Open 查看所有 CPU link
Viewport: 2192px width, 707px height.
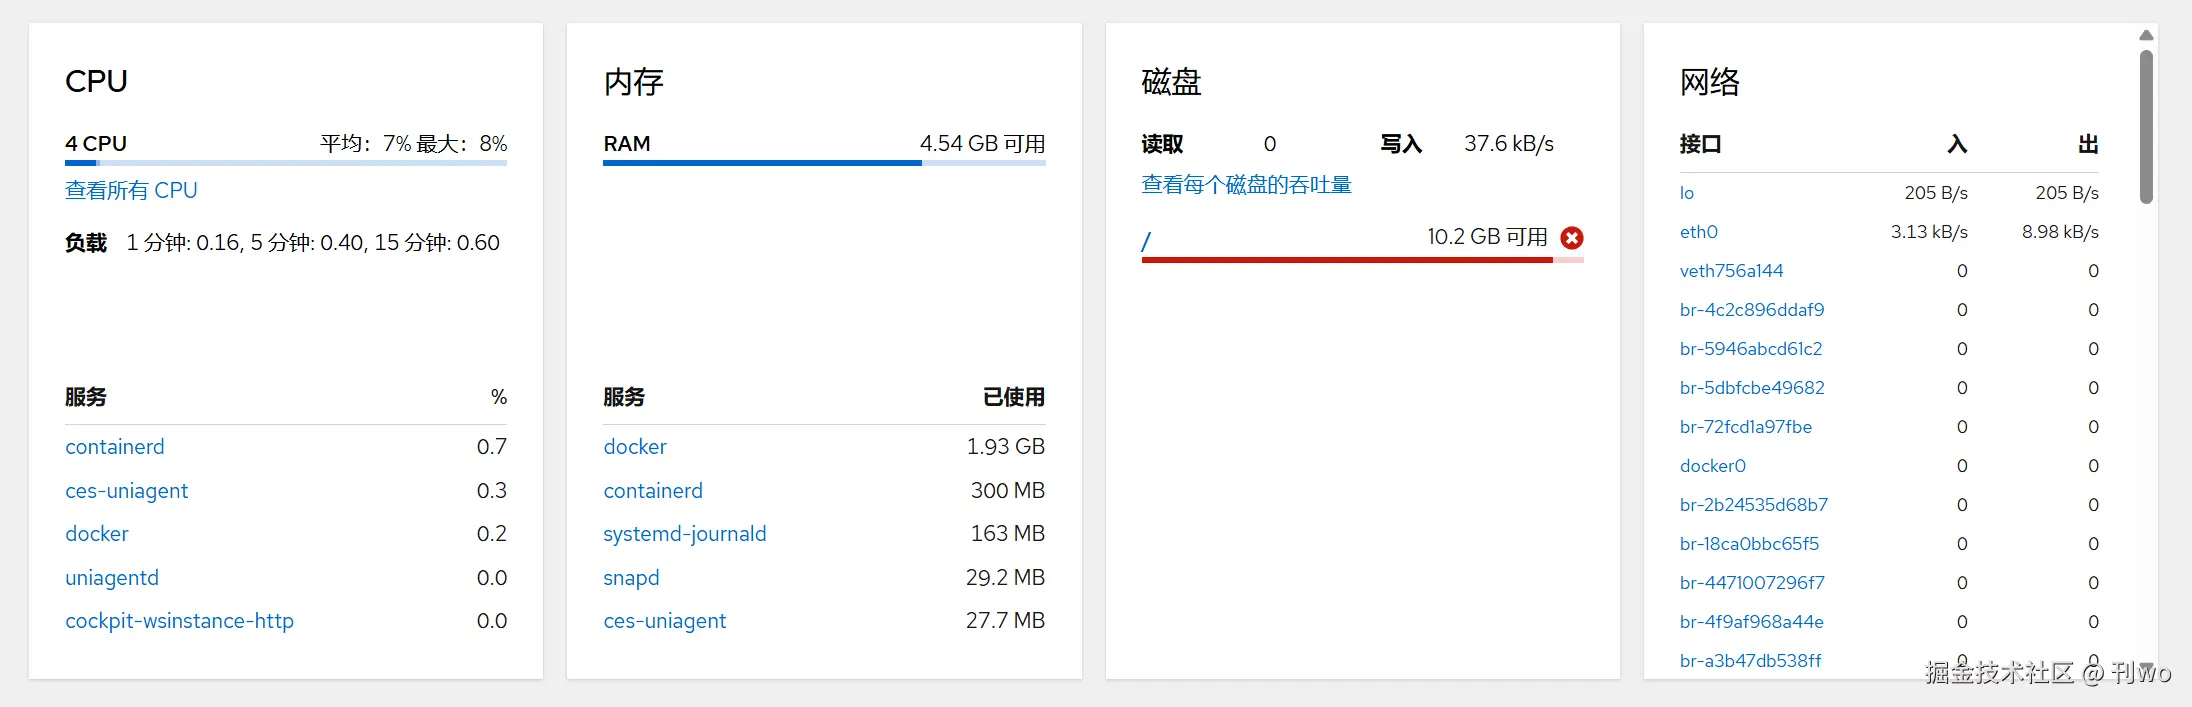coord(131,190)
